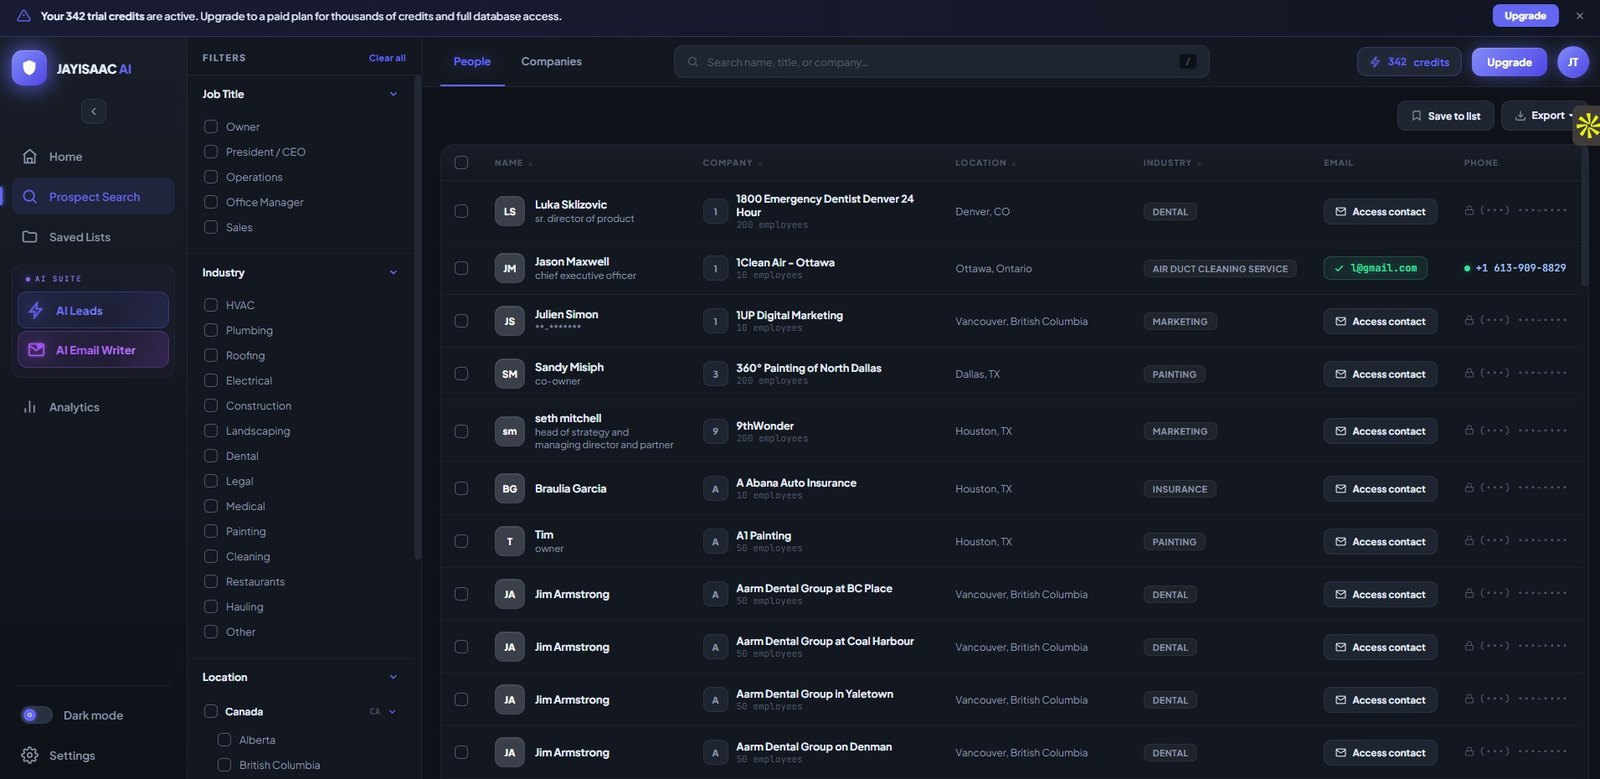
Task: Open Saved Lists in the sidebar
Action: [x=93, y=237]
